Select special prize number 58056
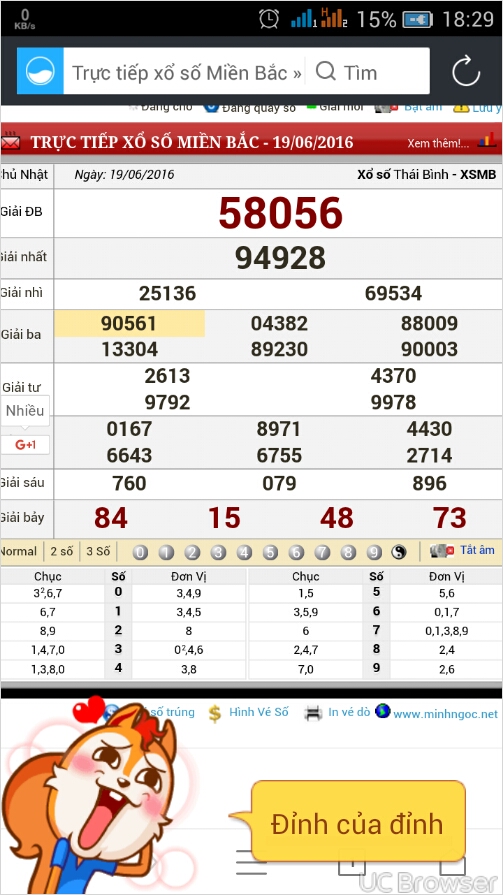Viewport: 503px width, 895px height. tap(280, 213)
